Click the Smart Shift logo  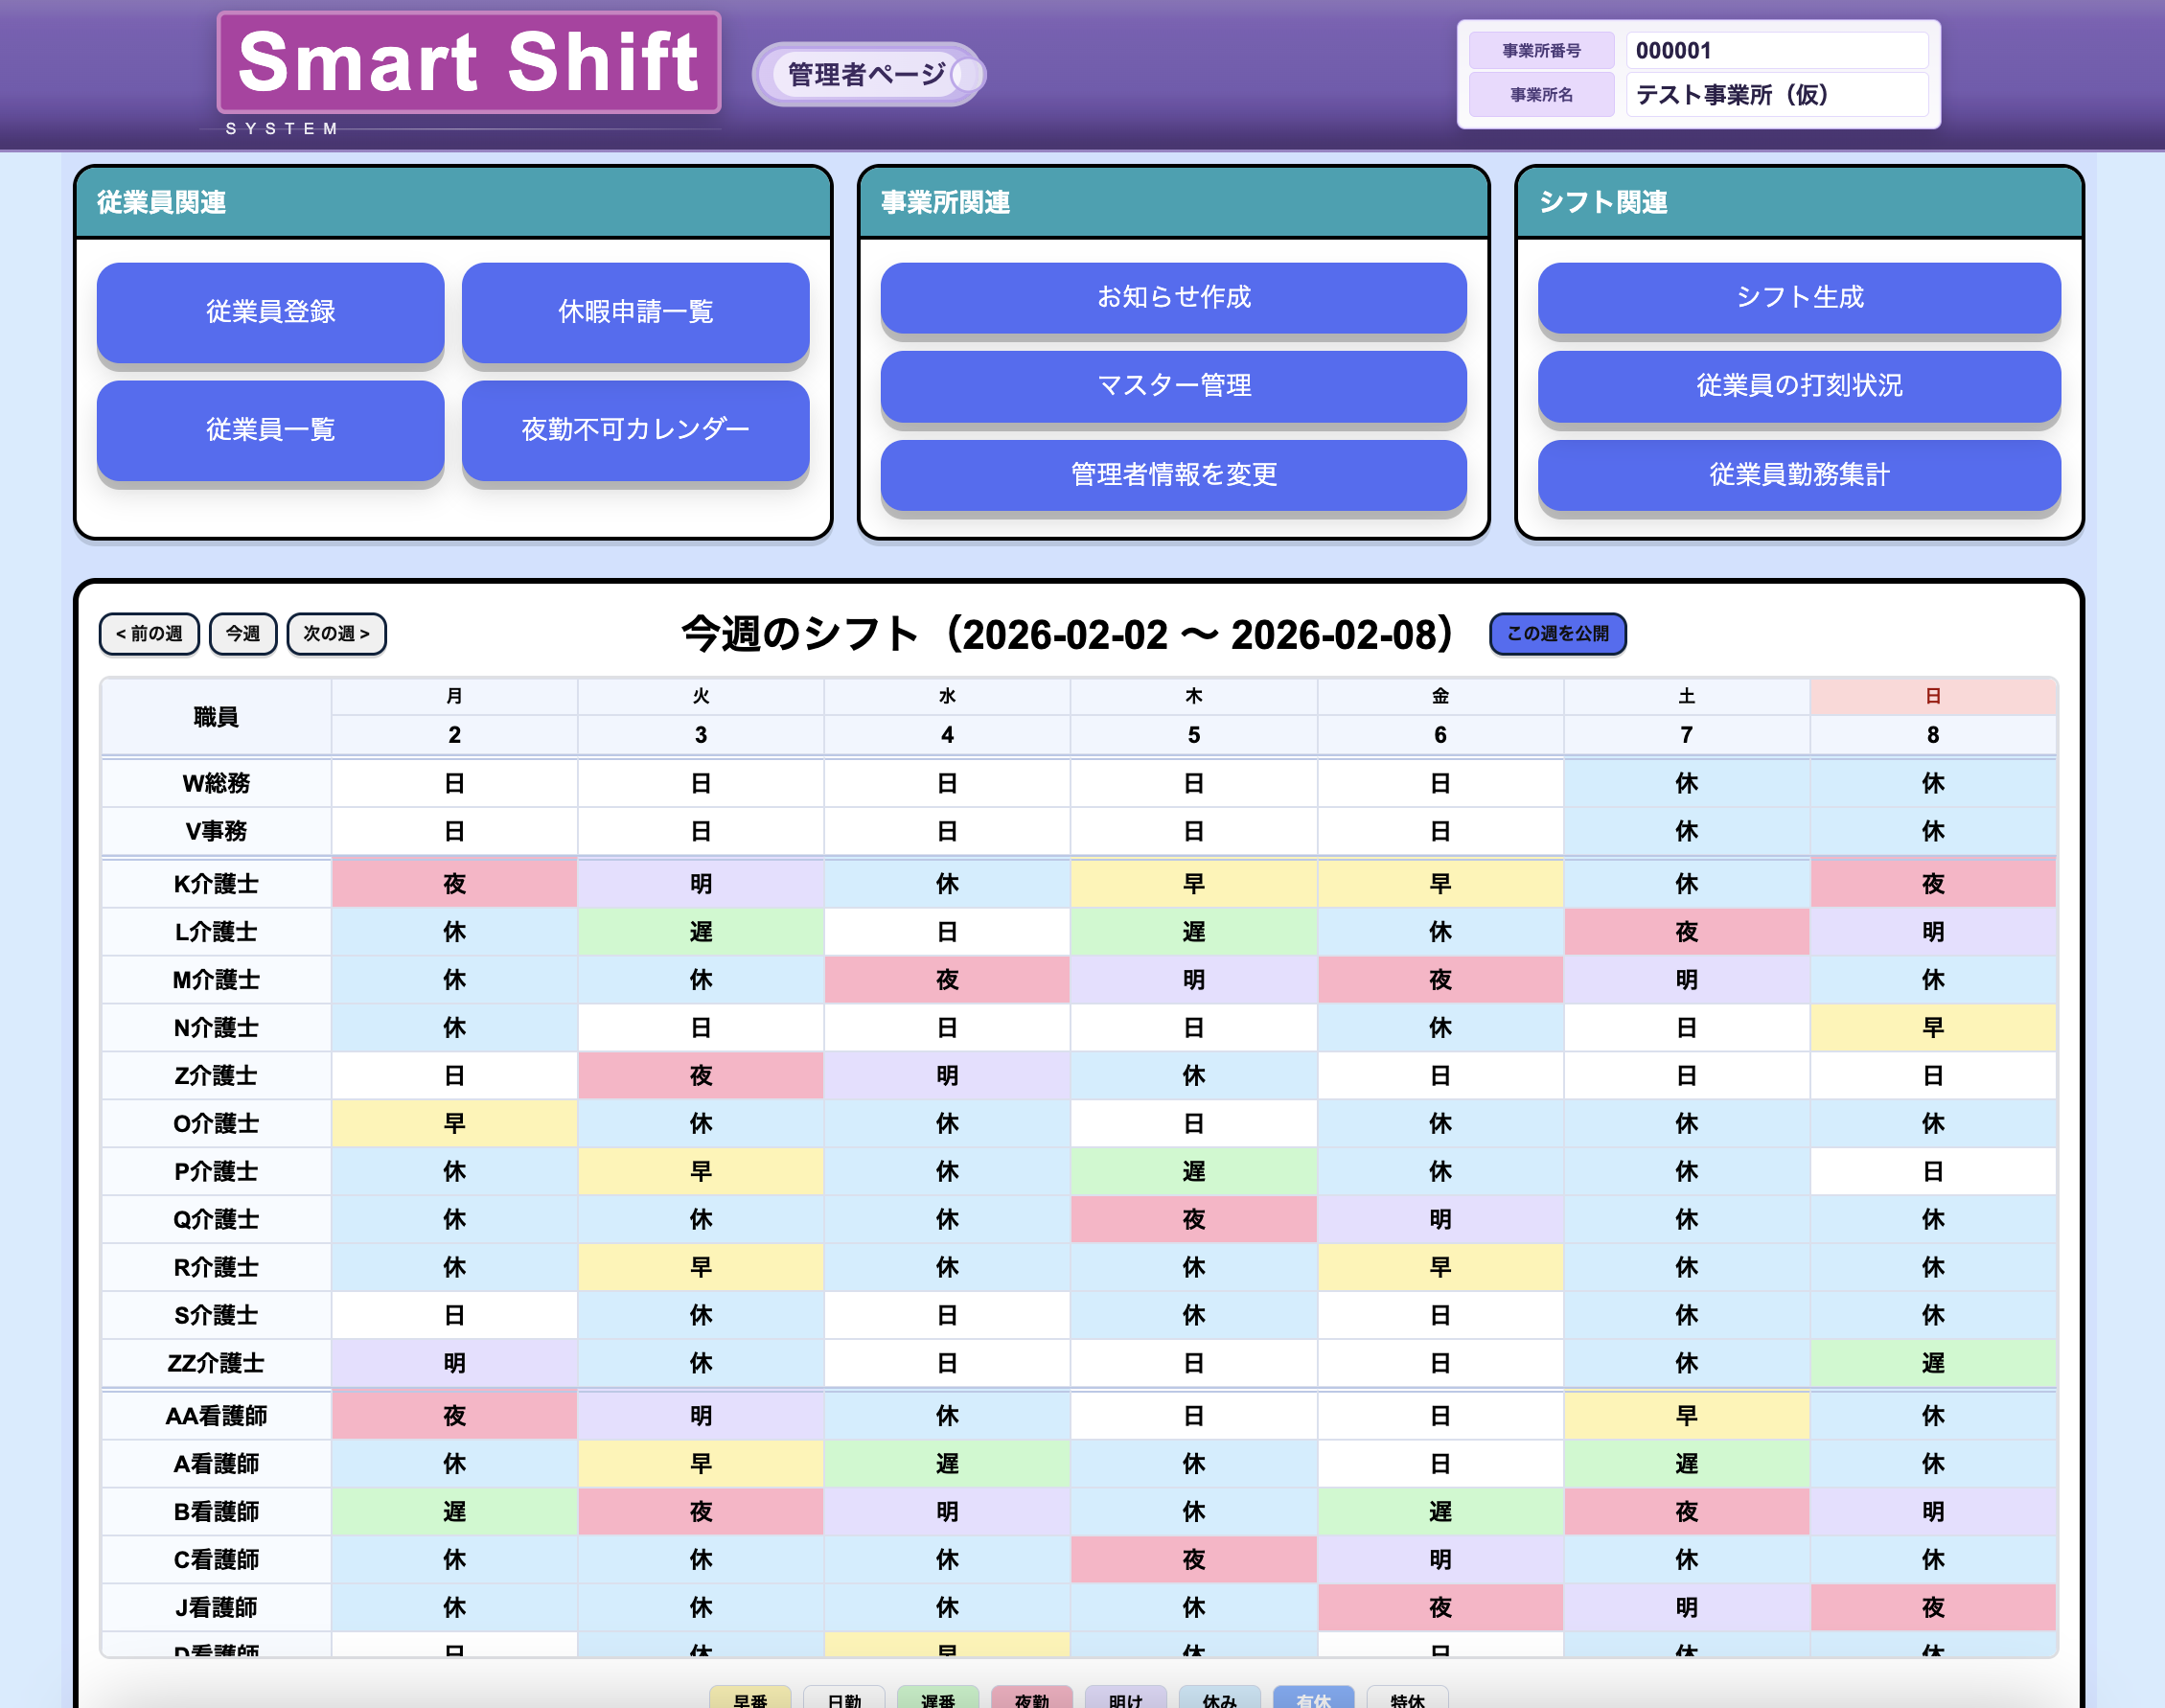pos(468,64)
